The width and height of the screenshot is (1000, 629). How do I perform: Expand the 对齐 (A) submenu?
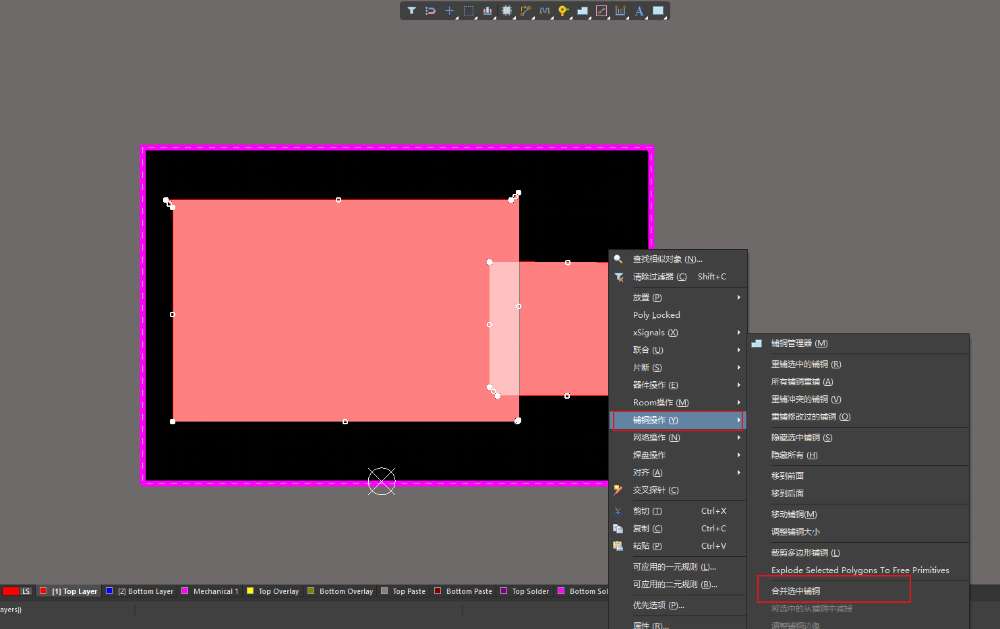(x=678, y=473)
